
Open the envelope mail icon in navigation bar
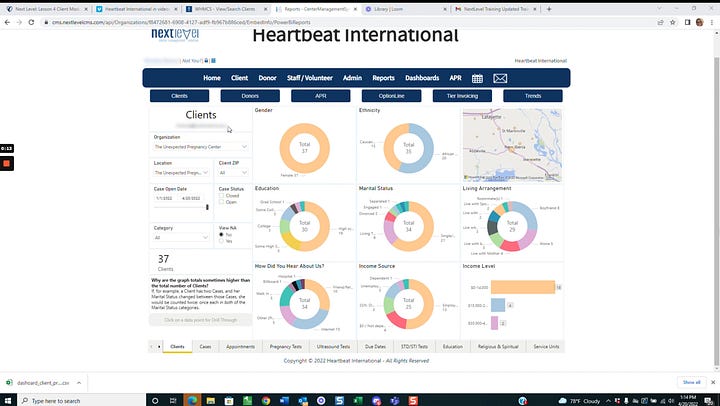(500, 79)
